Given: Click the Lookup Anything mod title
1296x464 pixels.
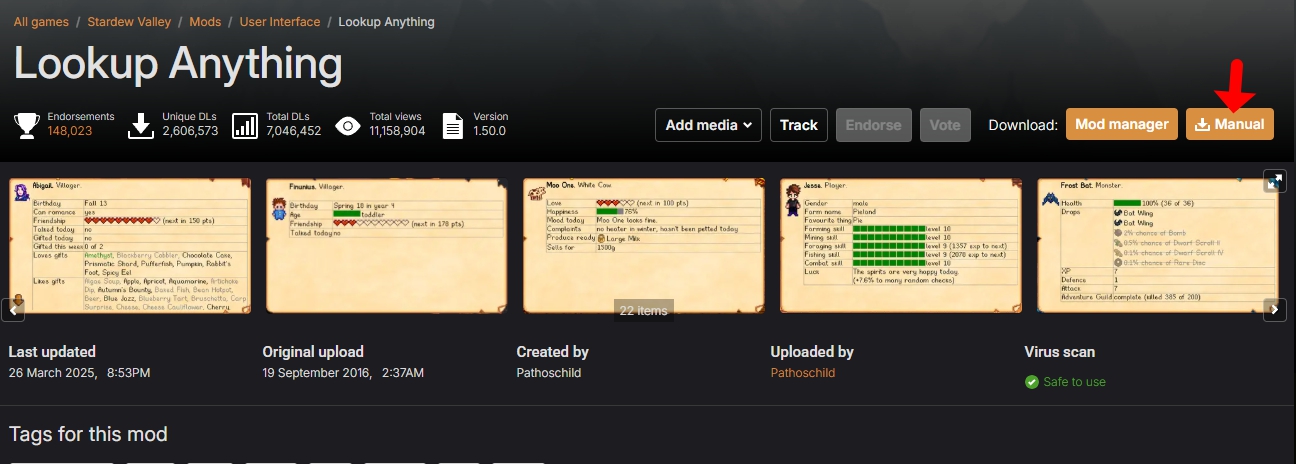Looking at the screenshot, I should pyautogui.click(x=178, y=65).
